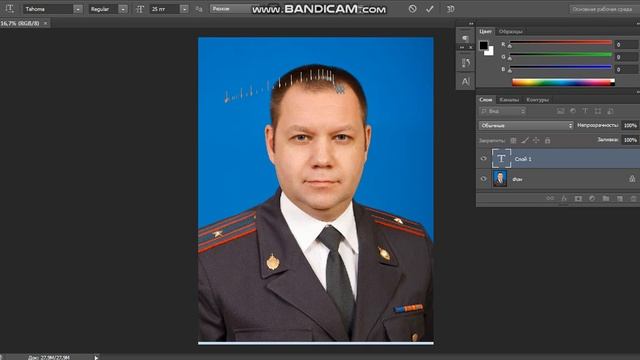640x360 pixels.
Task: Cancel current text edits with the circle-slash icon
Action: click(412, 9)
